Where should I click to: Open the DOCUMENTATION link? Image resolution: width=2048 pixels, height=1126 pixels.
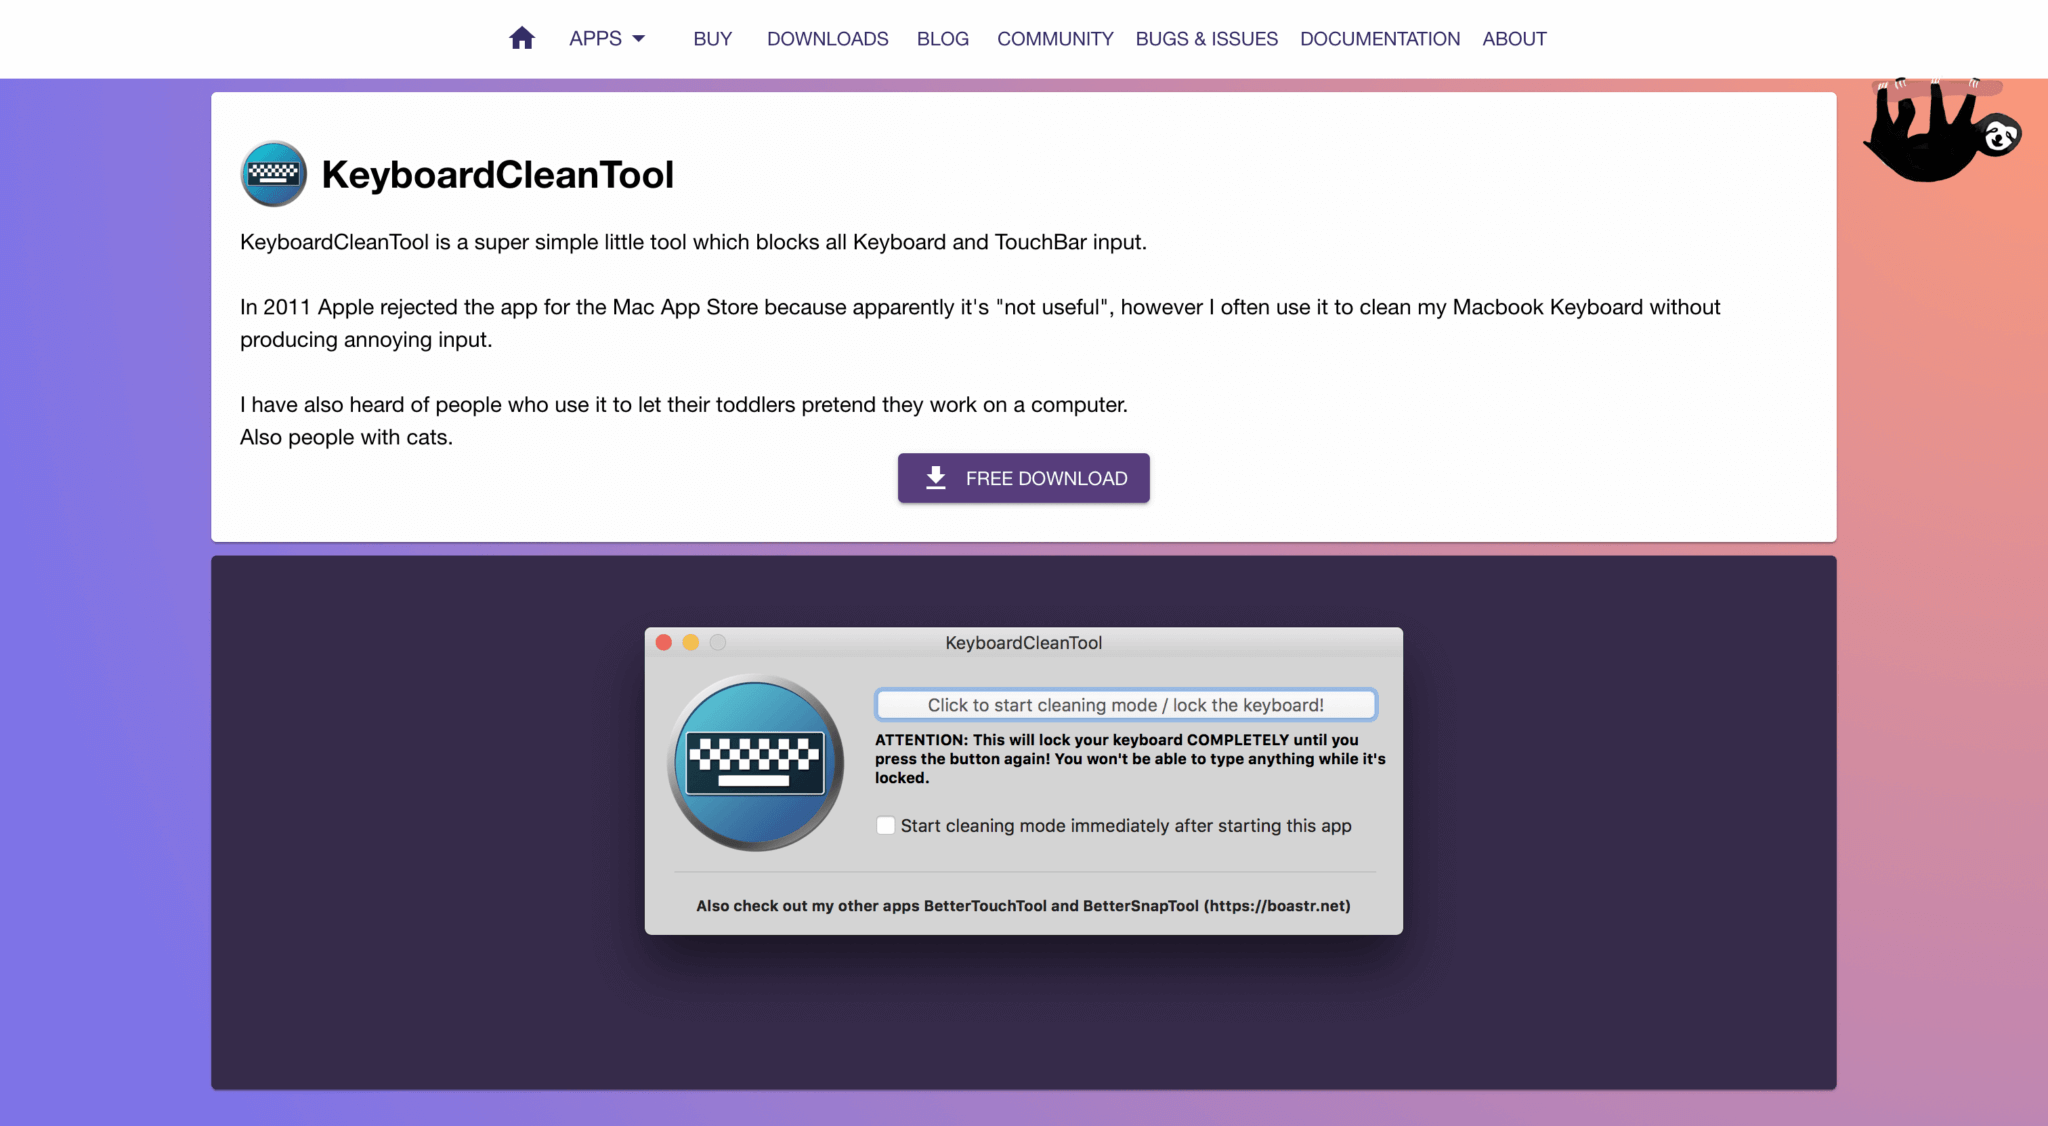tap(1379, 38)
